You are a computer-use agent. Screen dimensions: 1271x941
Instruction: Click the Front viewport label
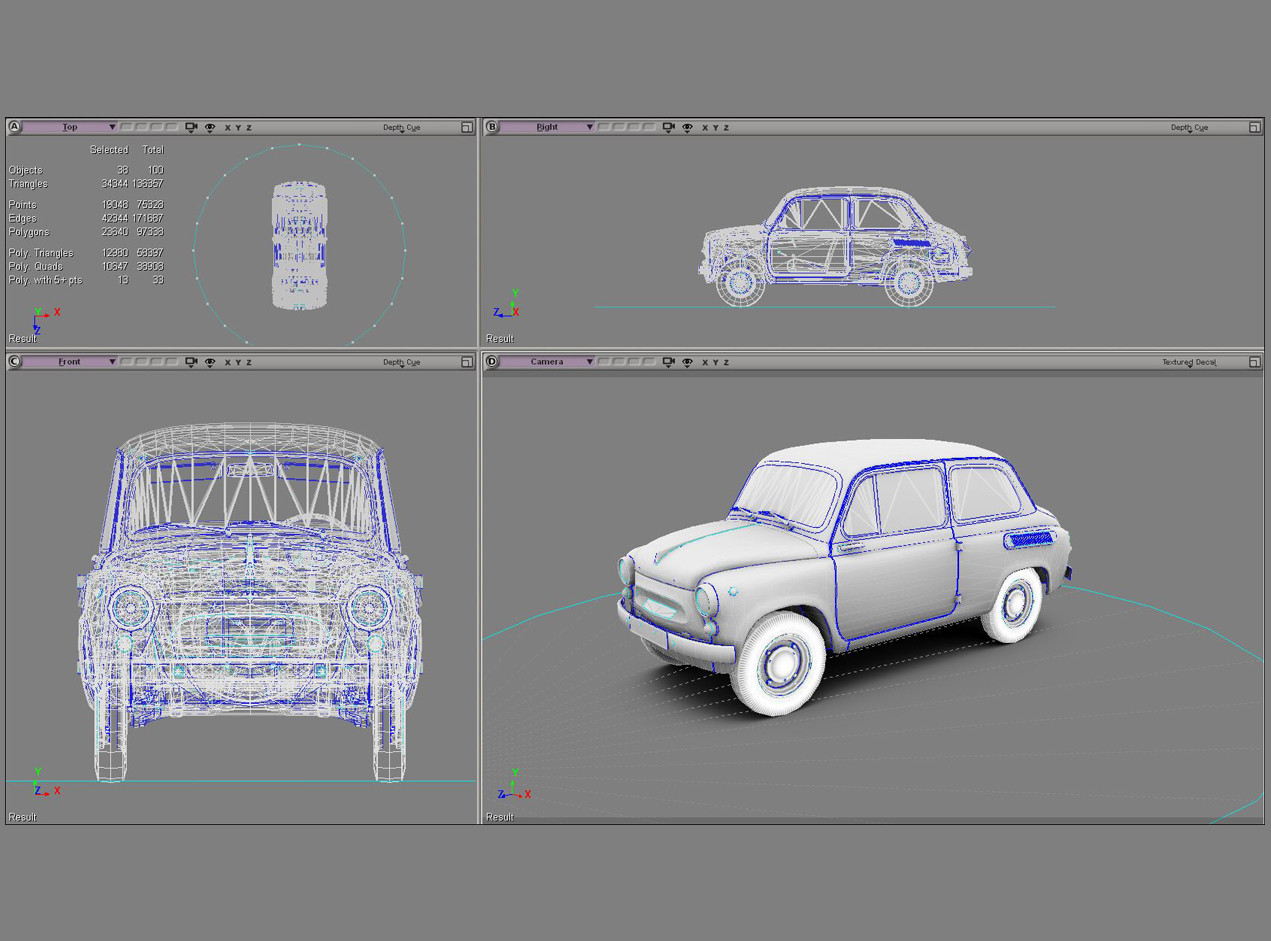click(x=70, y=362)
